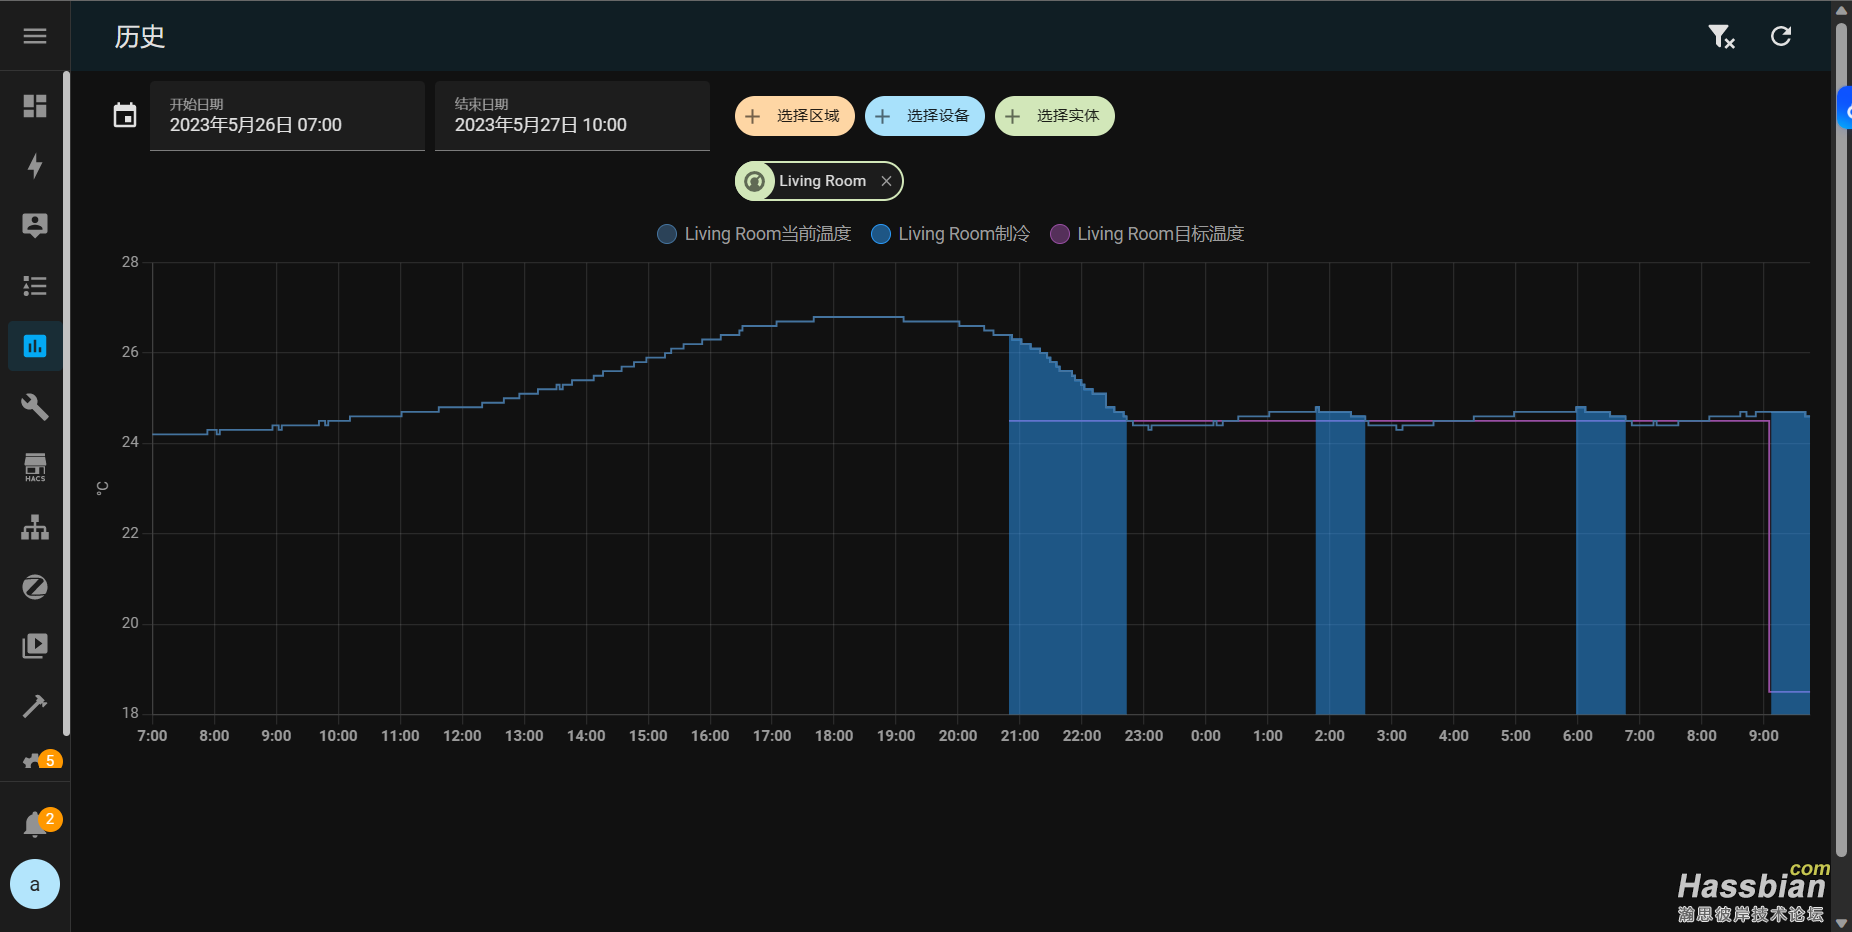This screenshot has height=932, width=1852.
Task: Edit the start date 2023年5月26日 07:00
Action: [287, 116]
